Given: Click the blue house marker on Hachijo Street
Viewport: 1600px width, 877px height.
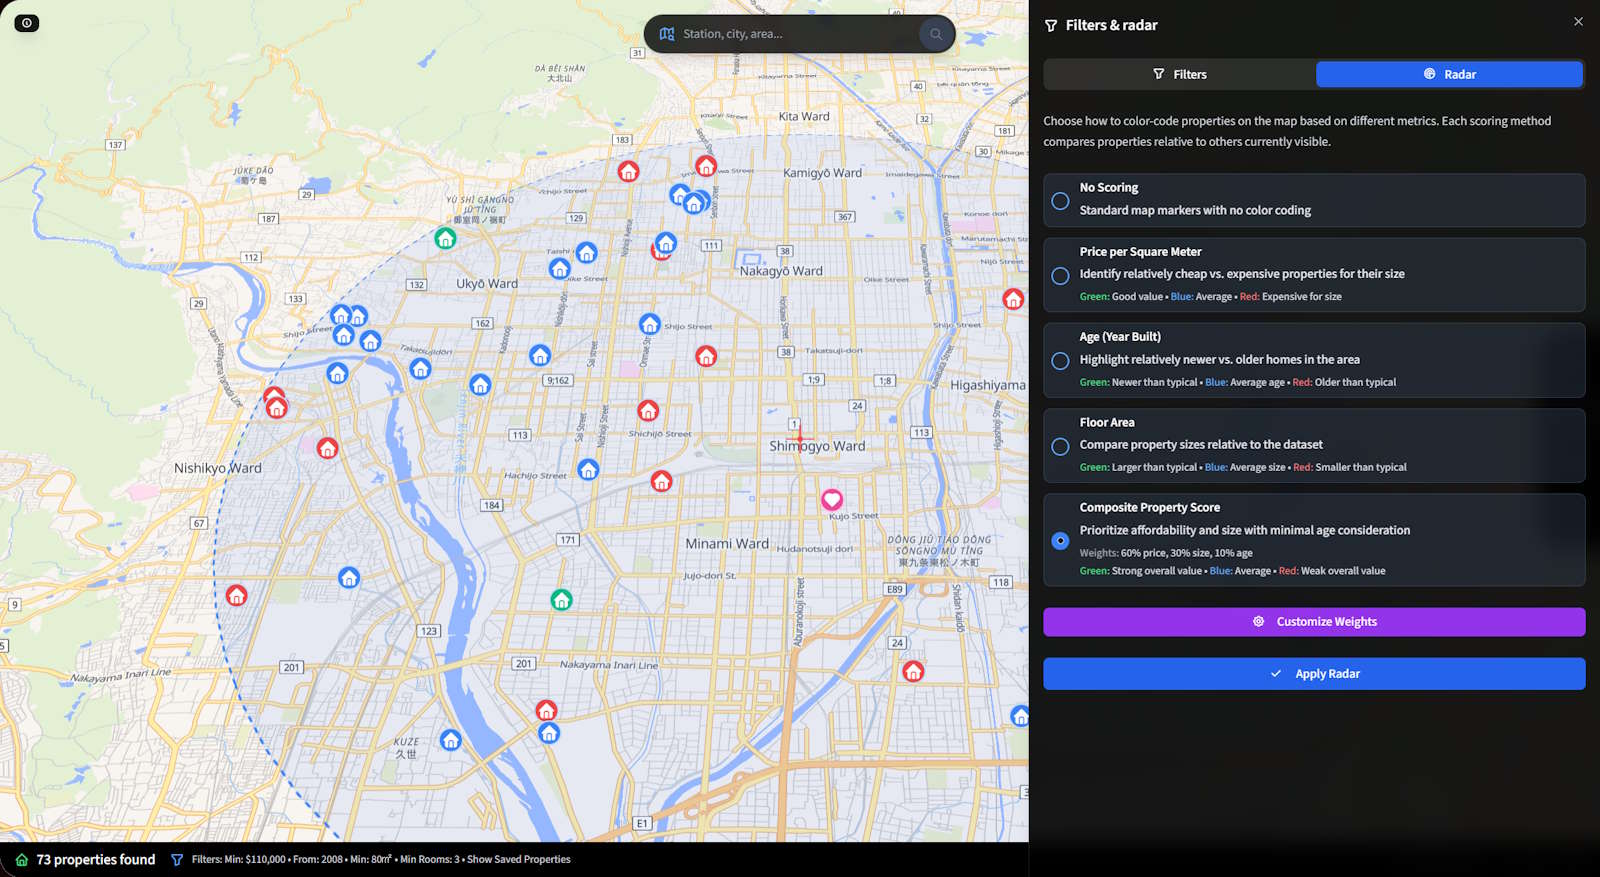Looking at the screenshot, I should (588, 469).
